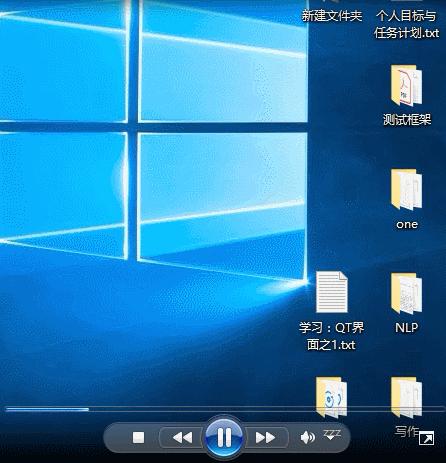Rewind using the double left arrow button
446x463 pixels.
click(x=183, y=437)
